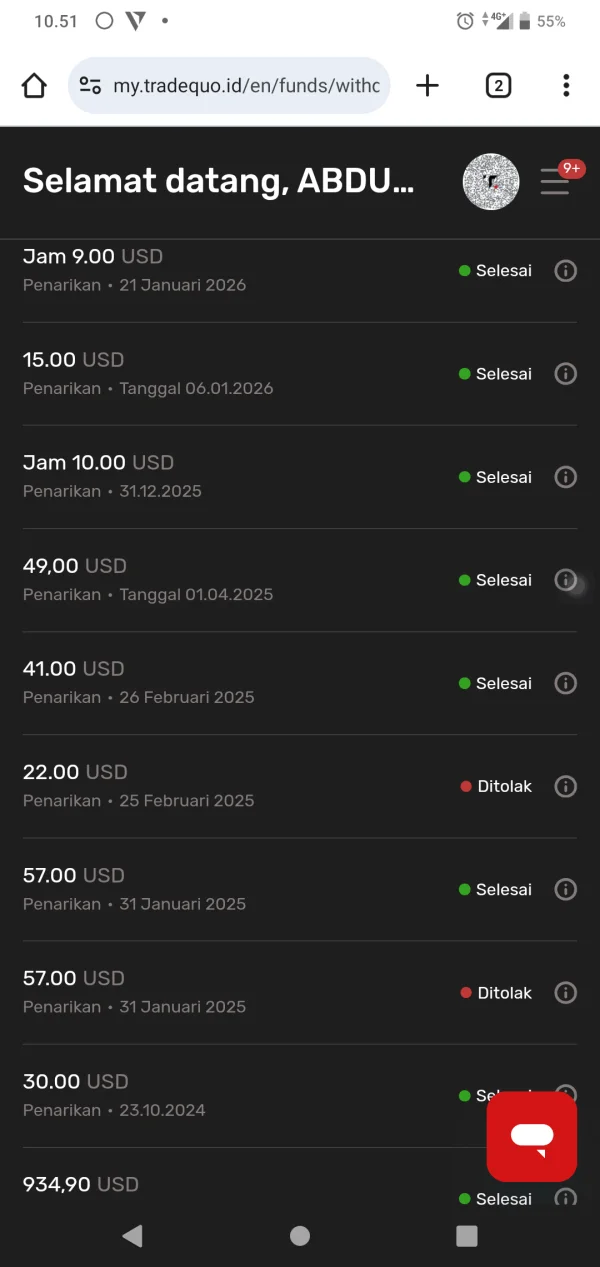The image size is (600, 1267).
Task: Open the red live chat bubble
Action: [x=532, y=1137]
